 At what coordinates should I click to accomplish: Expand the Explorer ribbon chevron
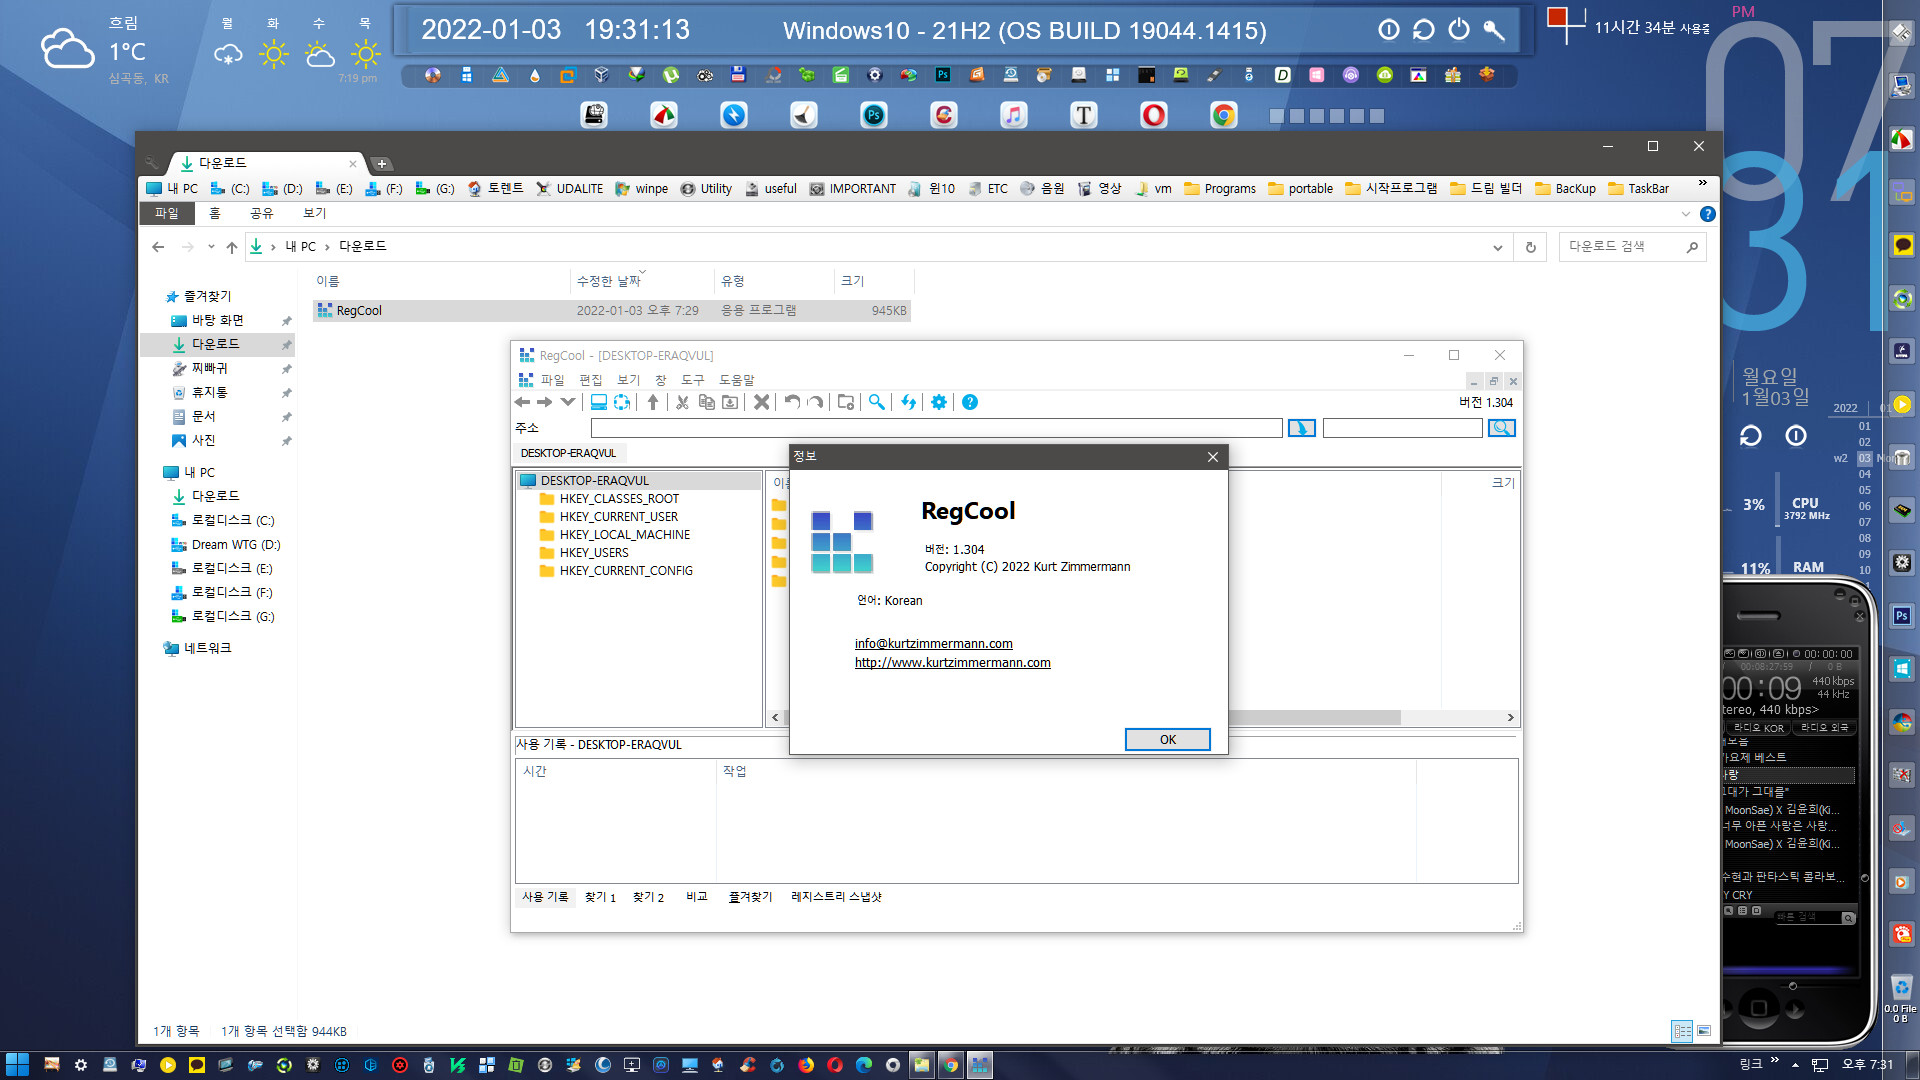click(1685, 214)
